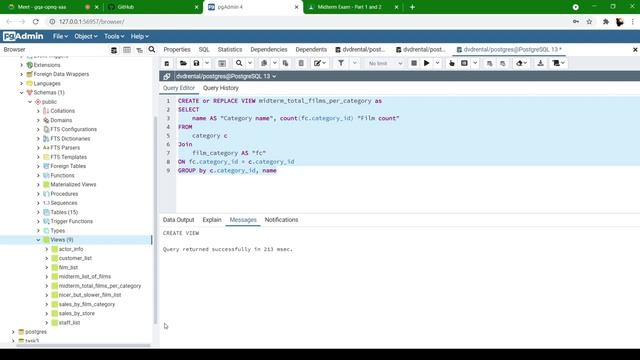
Task: Expand the Materialized Views node
Action: pos(38,184)
